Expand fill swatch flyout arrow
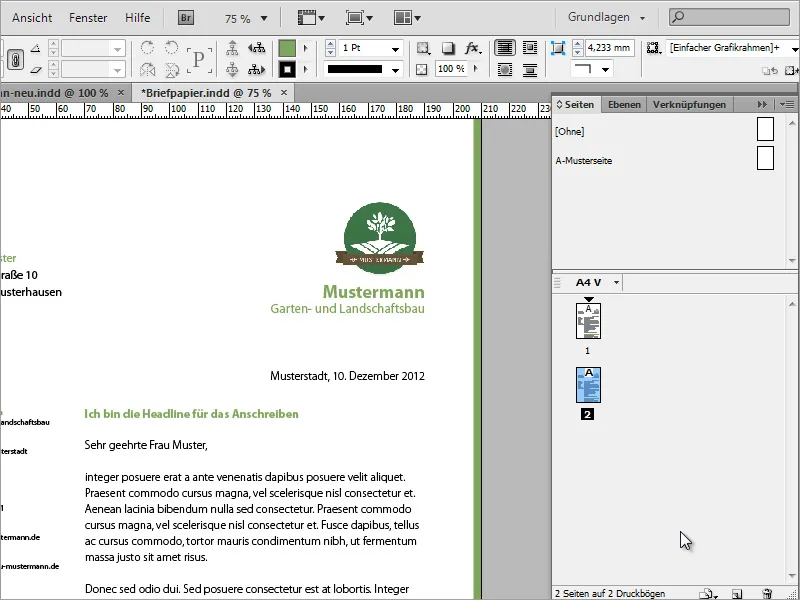 click(306, 48)
